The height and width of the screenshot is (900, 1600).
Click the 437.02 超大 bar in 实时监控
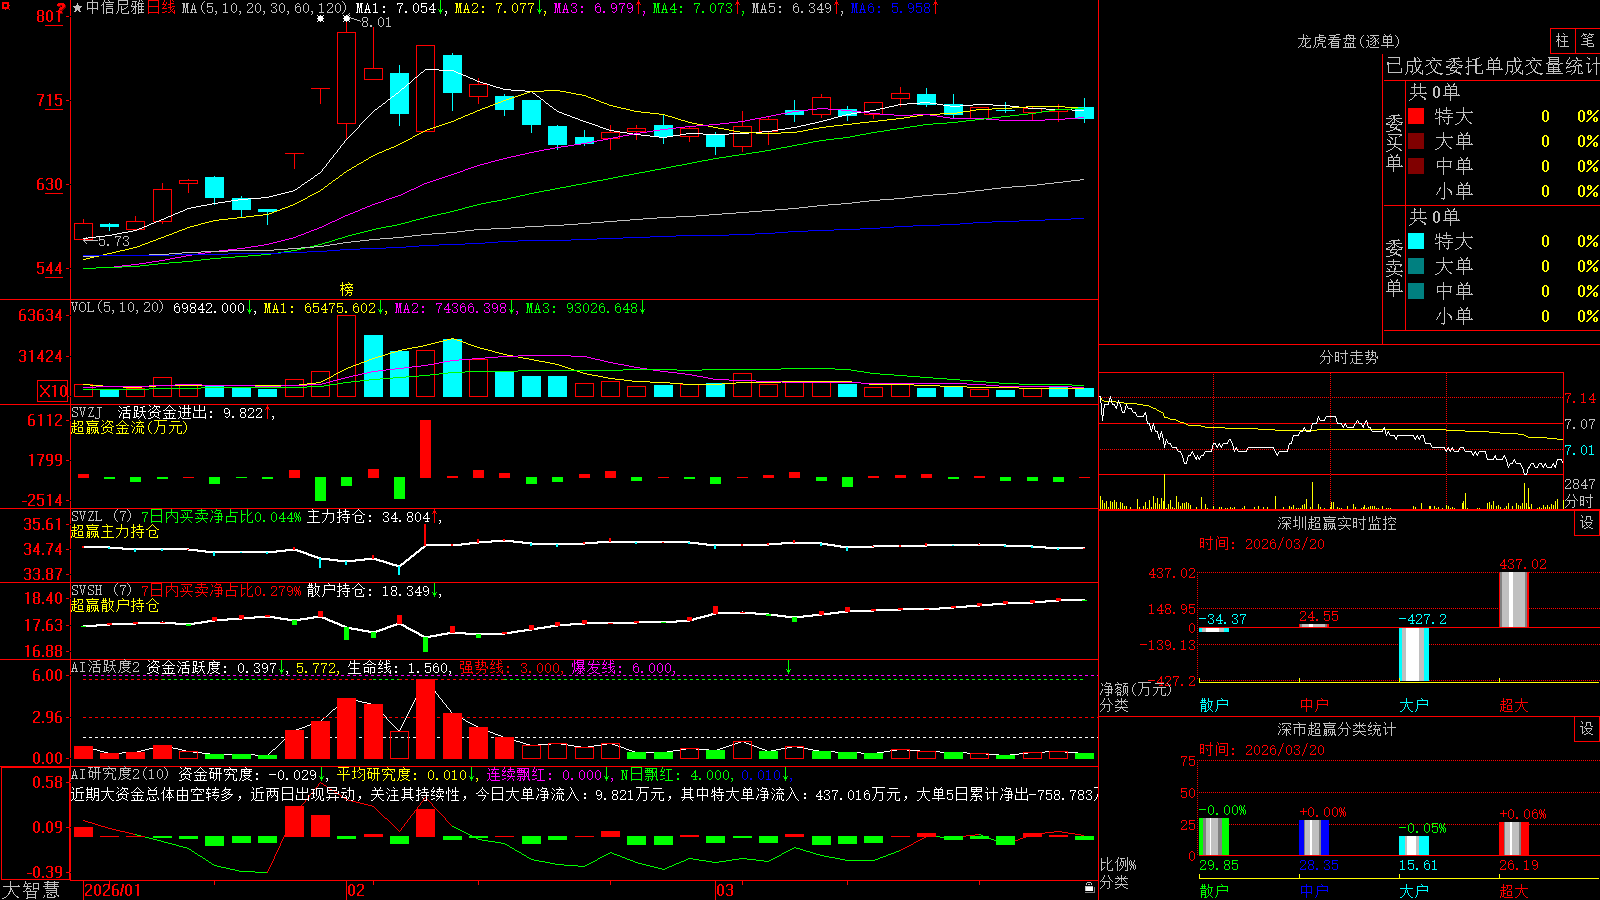coord(1514,600)
